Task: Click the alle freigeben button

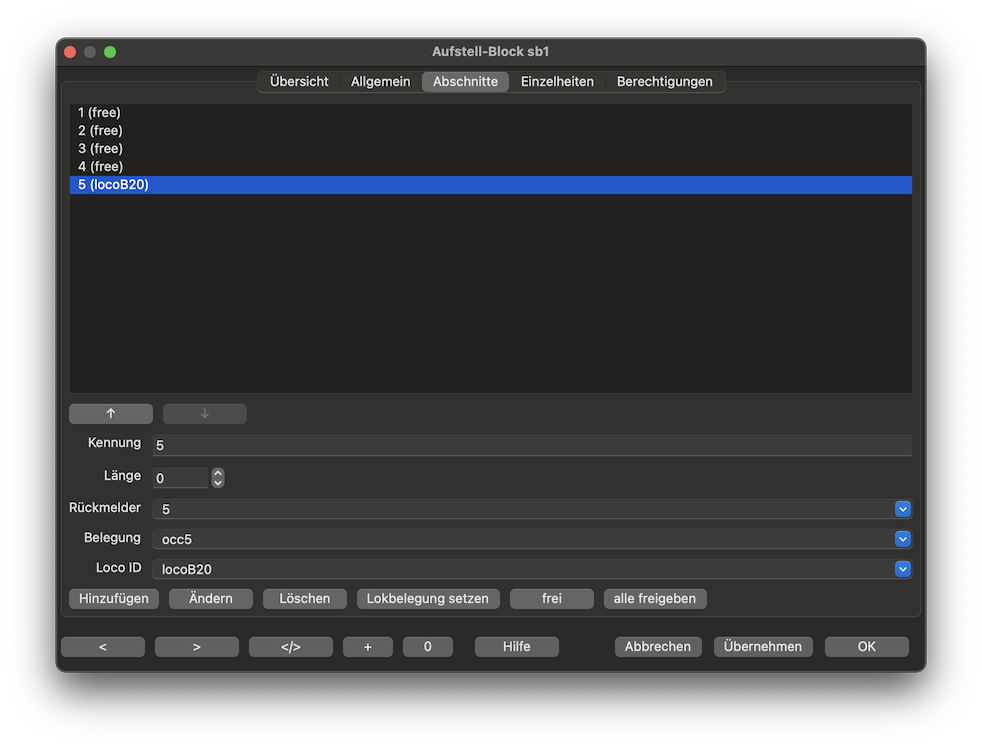Action: point(655,599)
